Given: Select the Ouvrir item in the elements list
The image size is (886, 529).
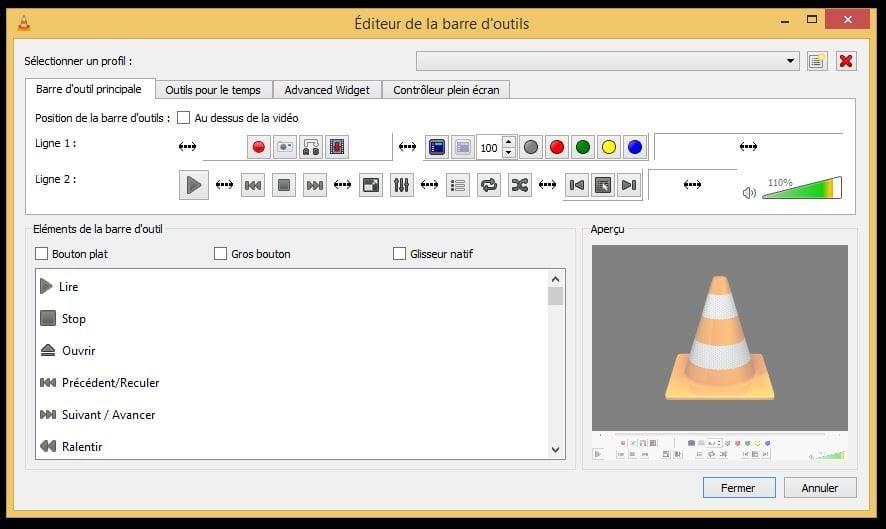Looking at the screenshot, I should (x=291, y=350).
